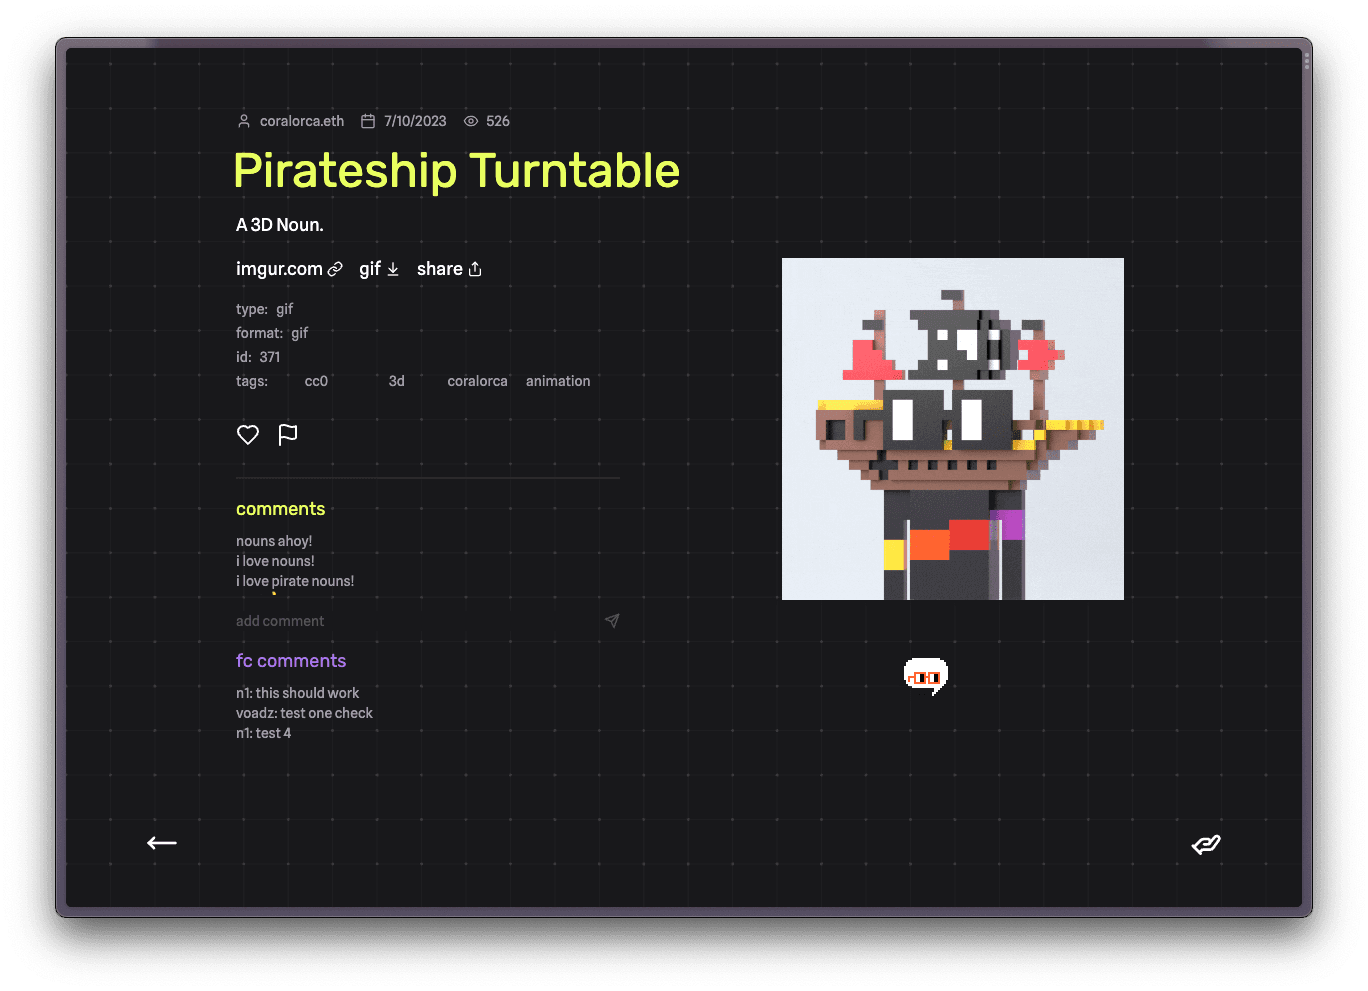The width and height of the screenshot is (1368, 991).
Task: Click the fc comments heading
Action: point(291,661)
